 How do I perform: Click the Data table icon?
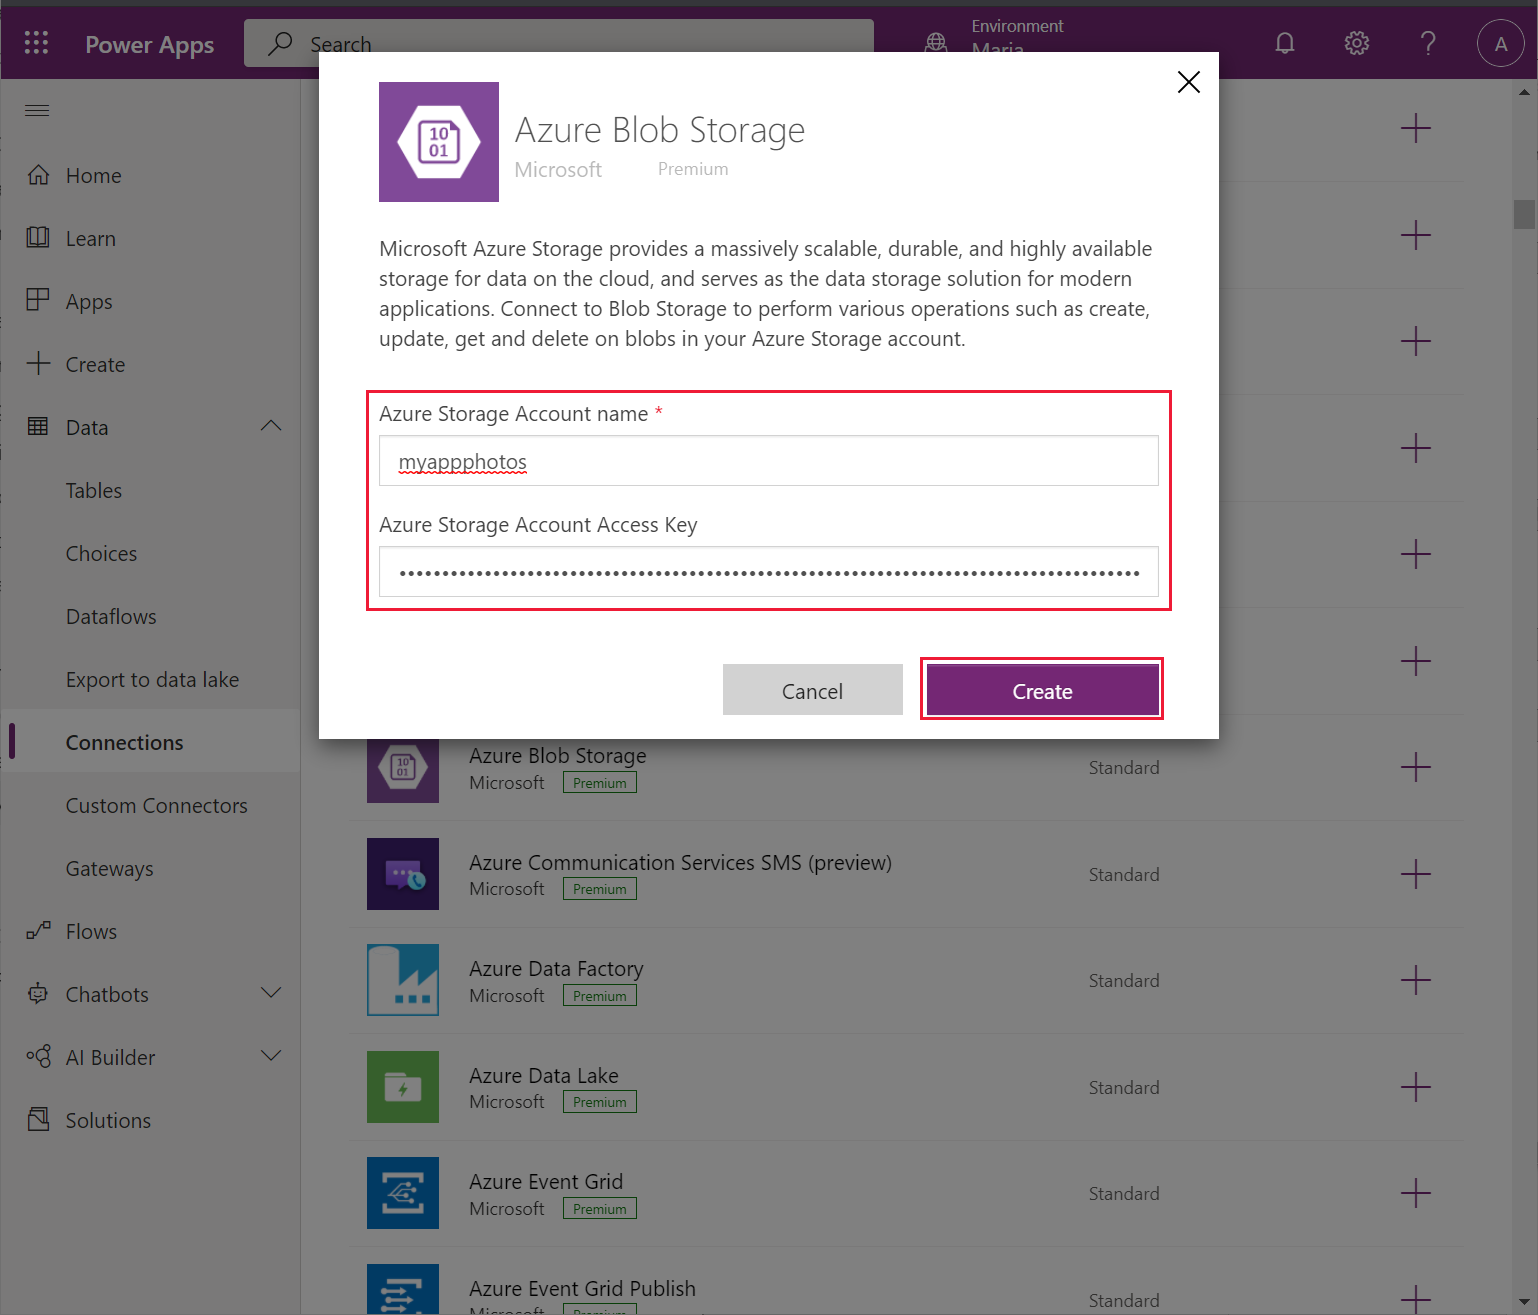38,427
